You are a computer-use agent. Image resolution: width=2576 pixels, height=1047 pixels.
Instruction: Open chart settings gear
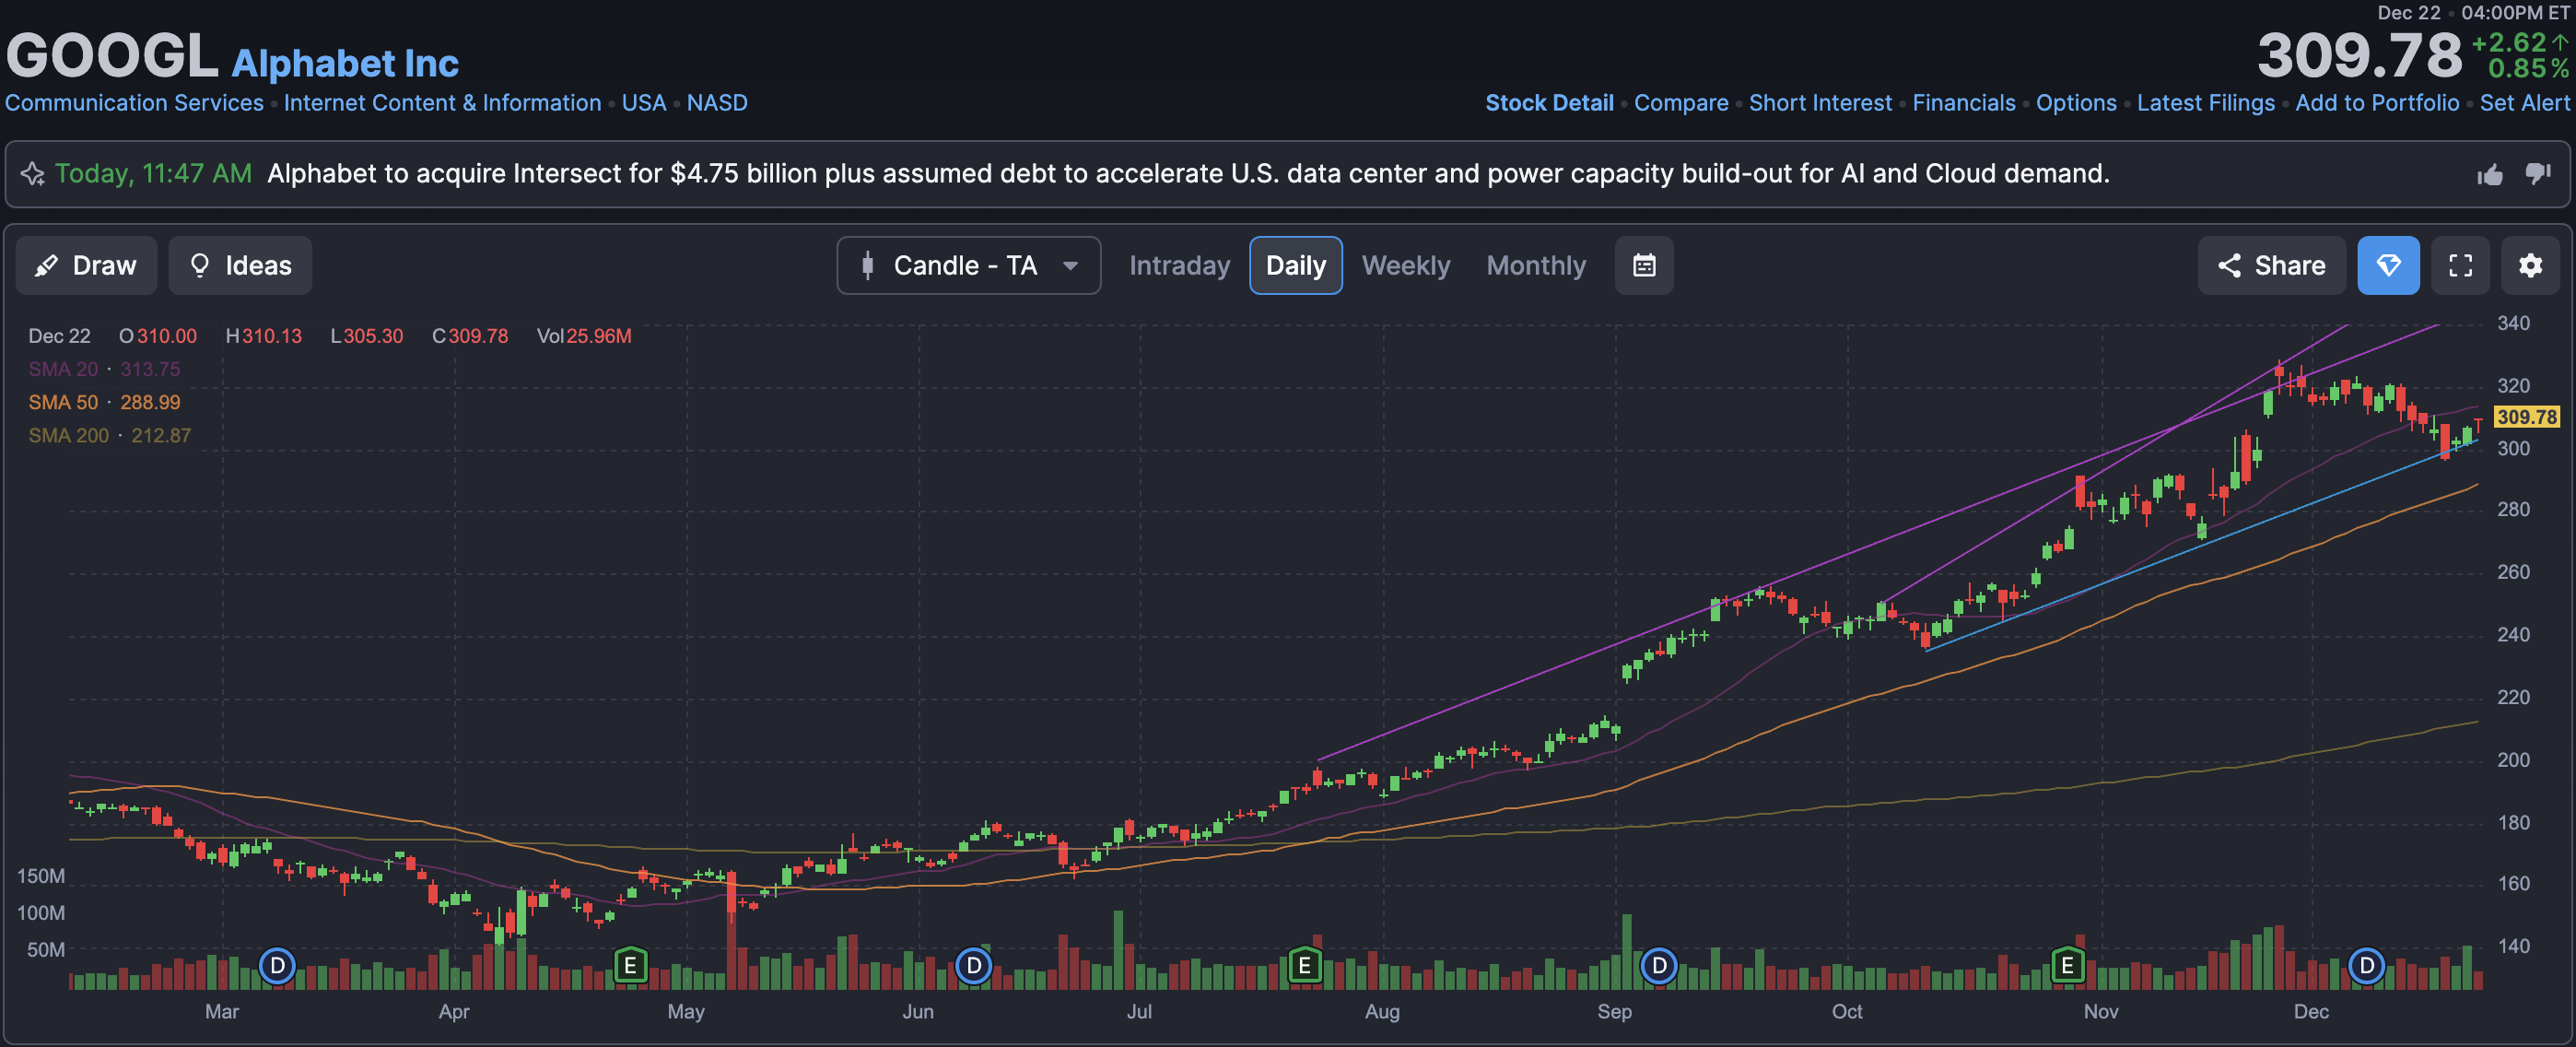[2530, 265]
